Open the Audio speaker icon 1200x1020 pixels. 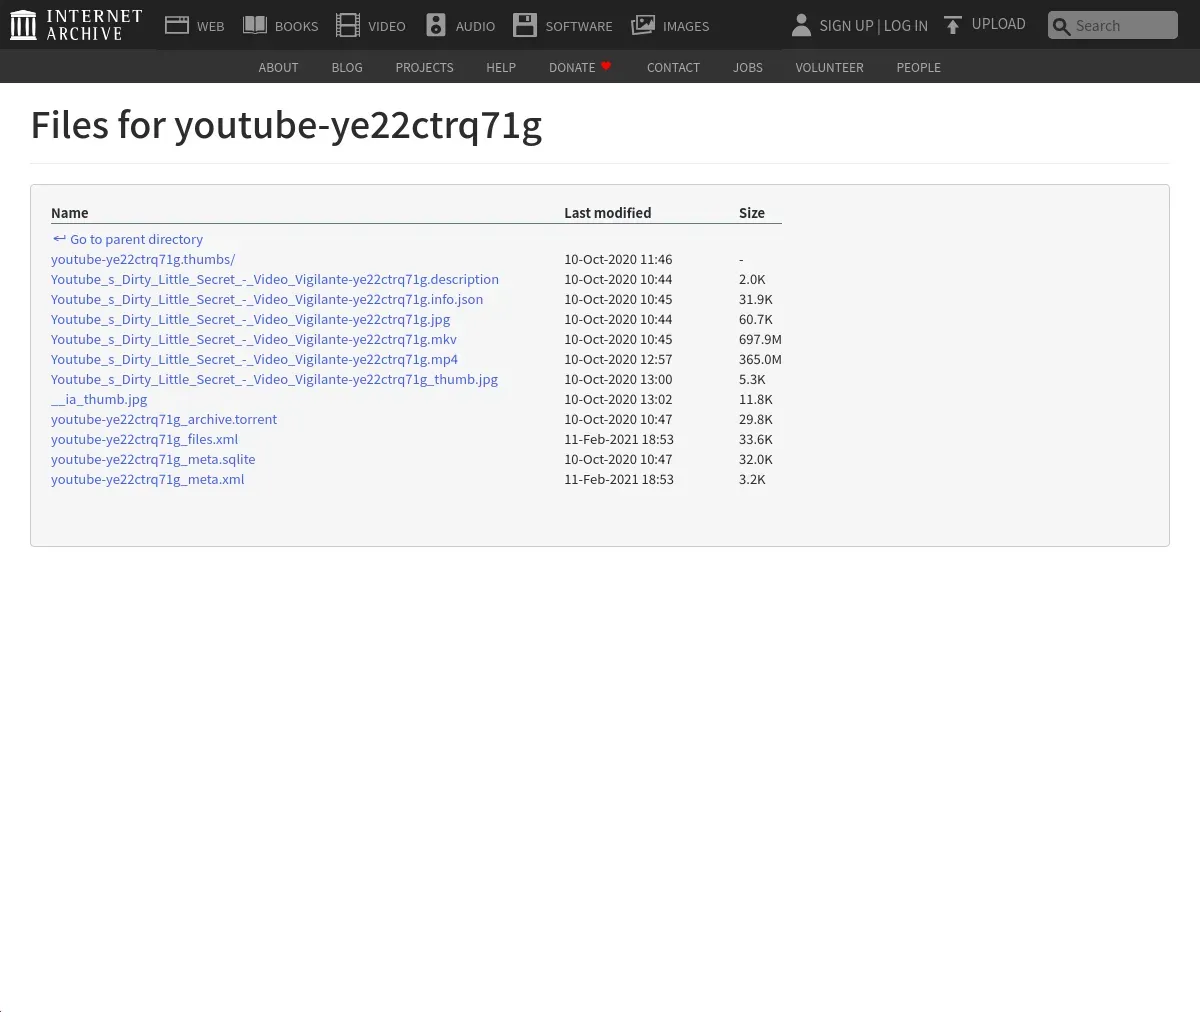pyautogui.click(x=436, y=25)
